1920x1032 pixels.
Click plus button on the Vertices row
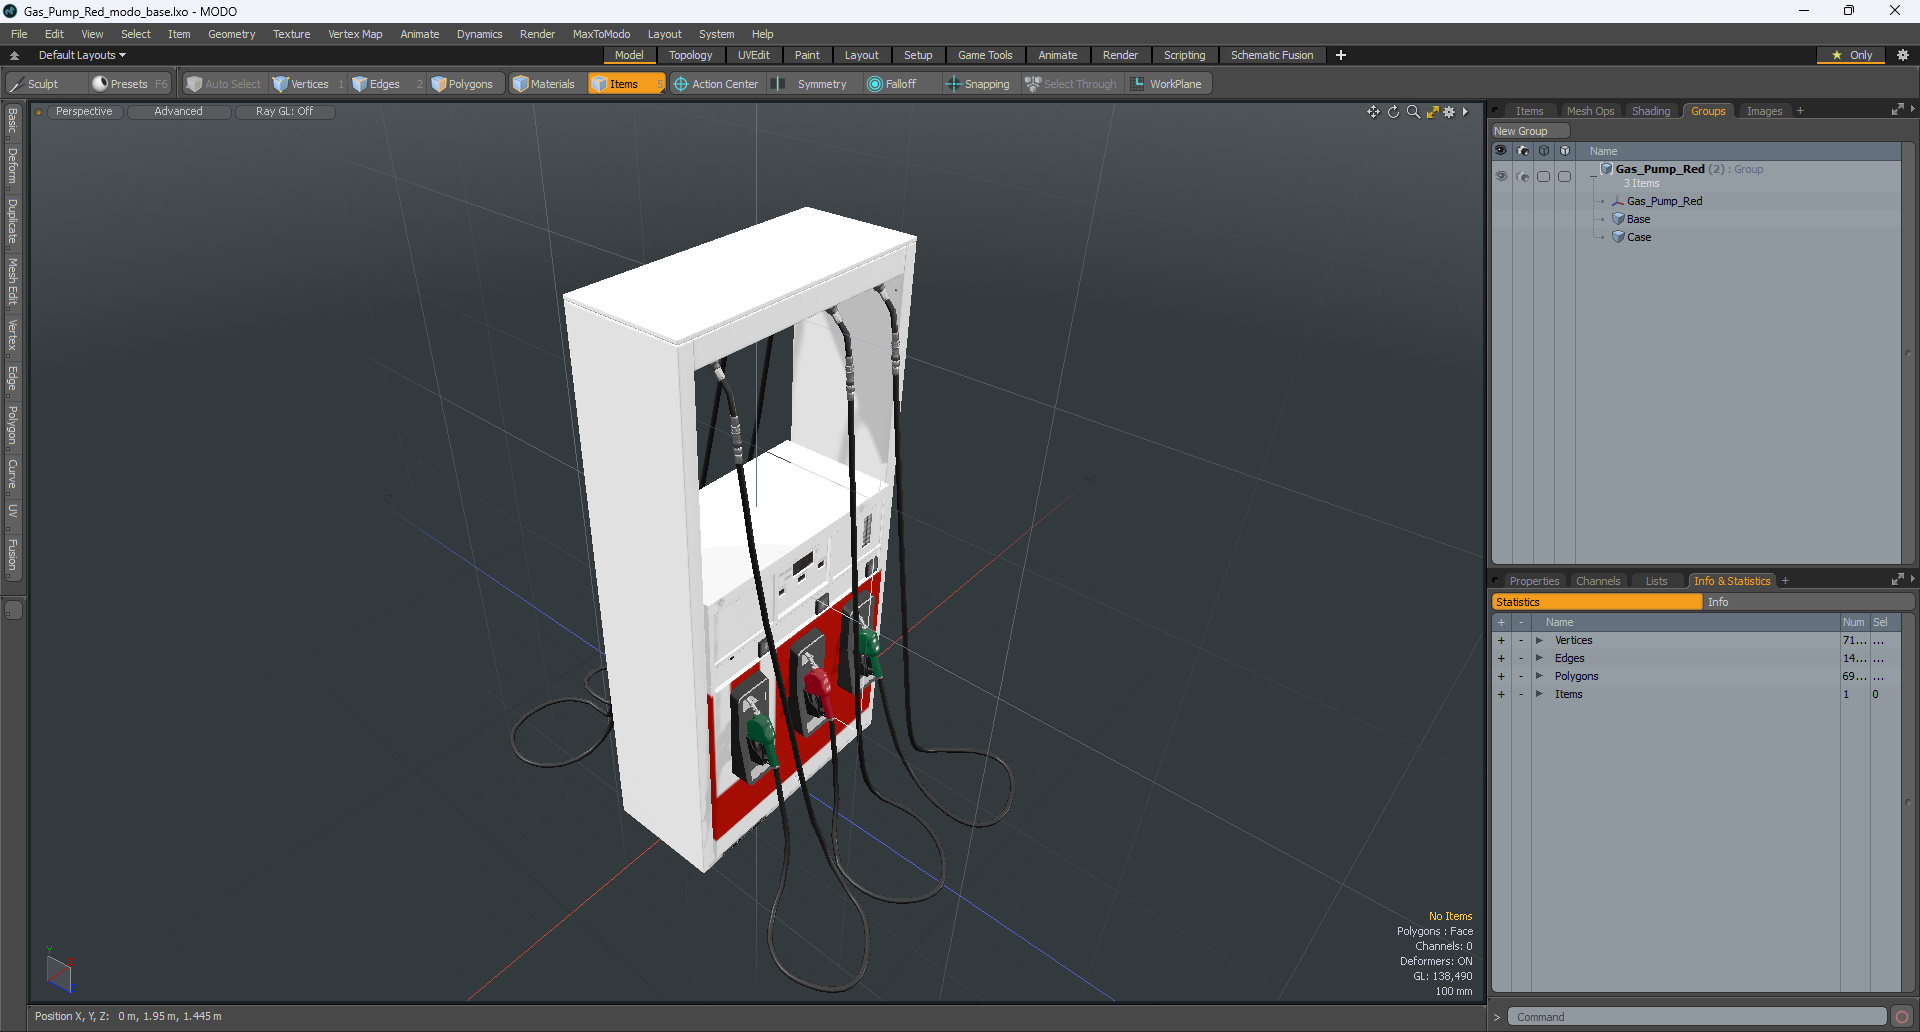coord(1501,640)
